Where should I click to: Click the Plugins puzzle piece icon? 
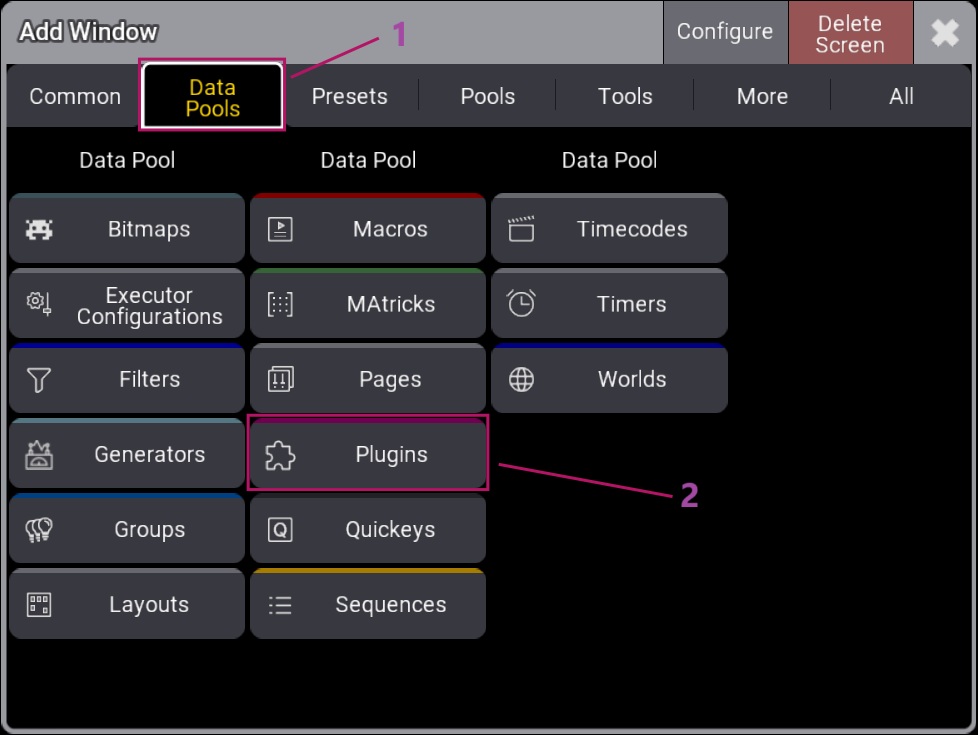[280, 455]
